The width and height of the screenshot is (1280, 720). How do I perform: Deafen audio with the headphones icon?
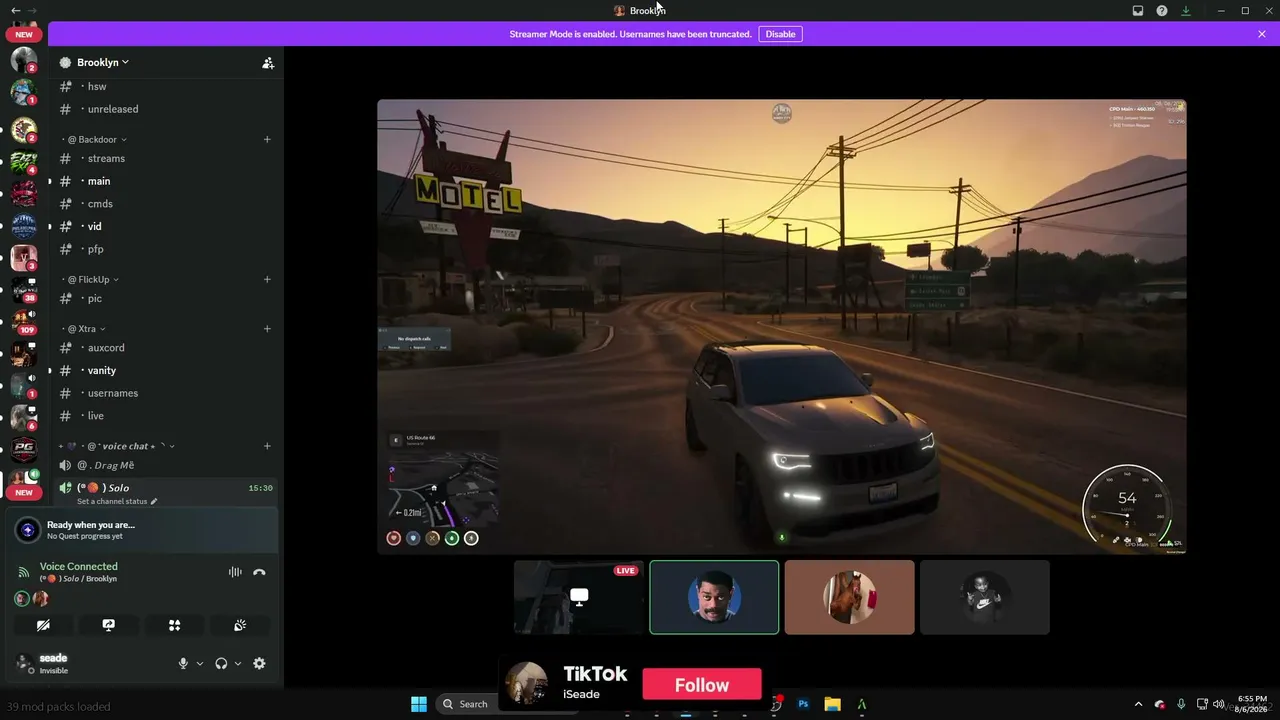[x=221, y=663]
